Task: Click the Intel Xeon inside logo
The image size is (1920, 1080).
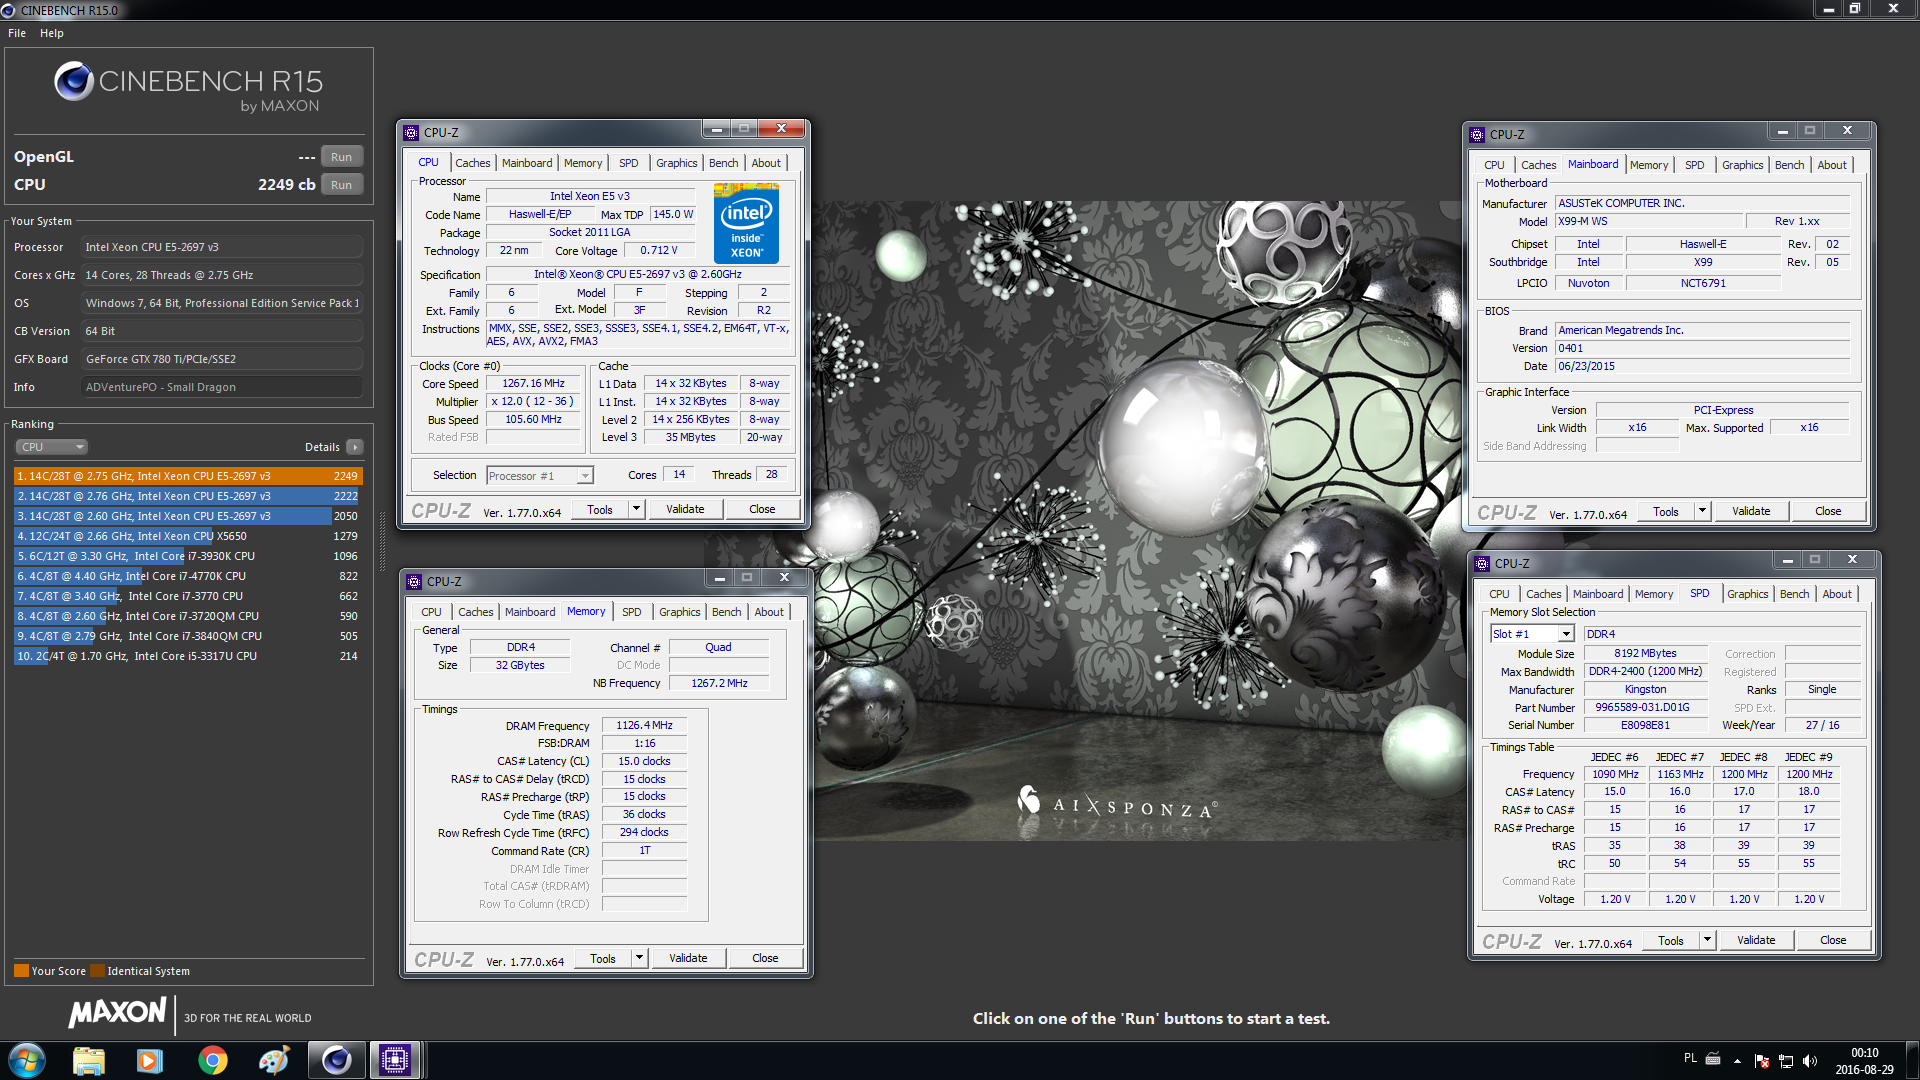Action: pos(746,224)
